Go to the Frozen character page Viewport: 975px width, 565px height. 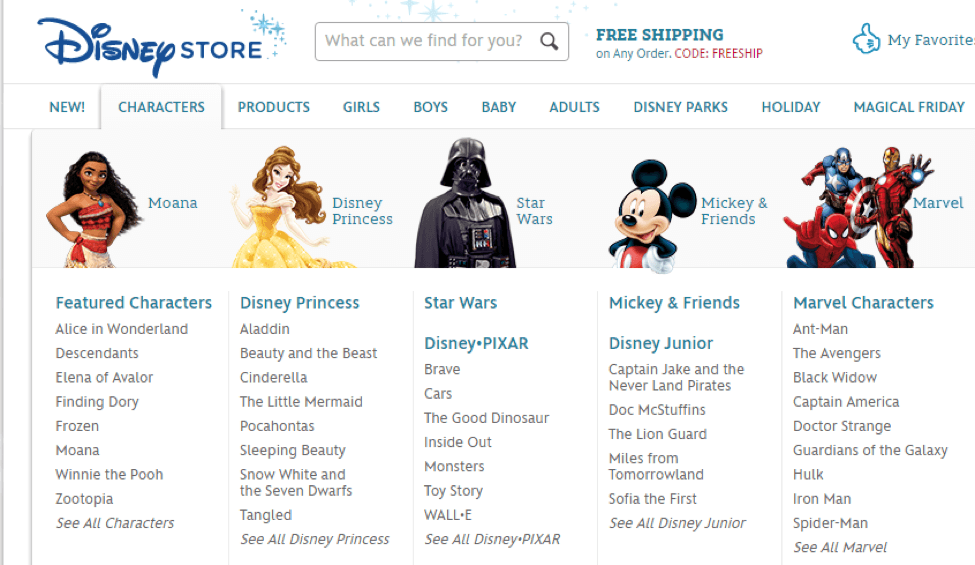pyautogui.click(x=77, y=426)
